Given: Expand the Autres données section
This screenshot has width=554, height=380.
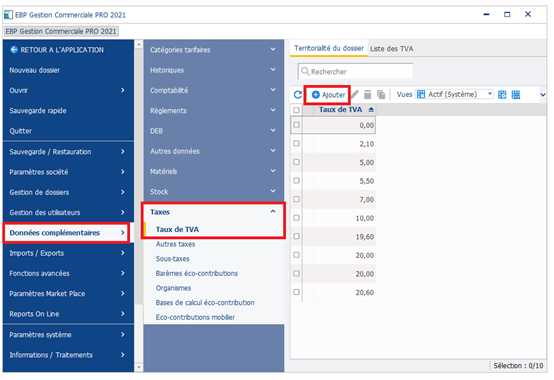Looking at the screenshot, I should (x=213, y=151).
